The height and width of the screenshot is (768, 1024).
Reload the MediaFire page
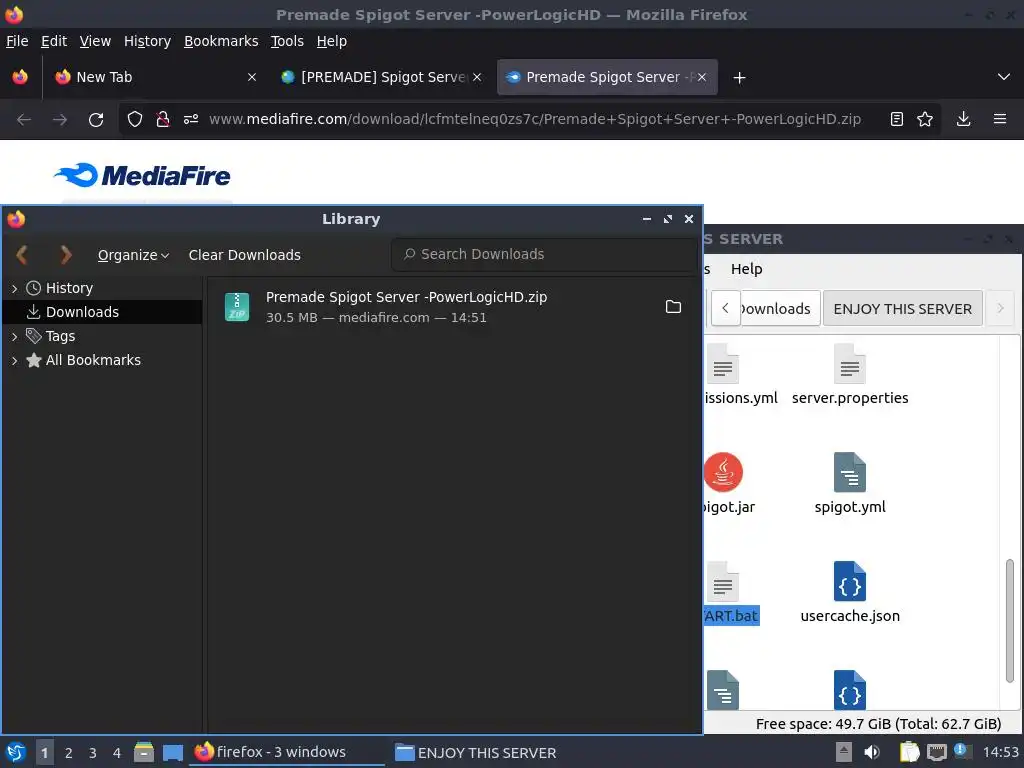[96, 120]
